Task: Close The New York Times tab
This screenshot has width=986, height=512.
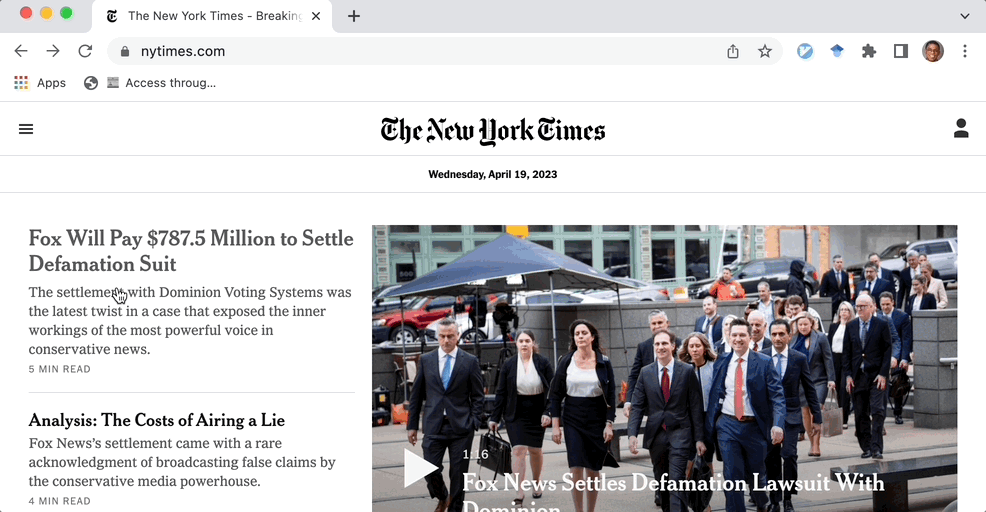Action: click(316, 16)
